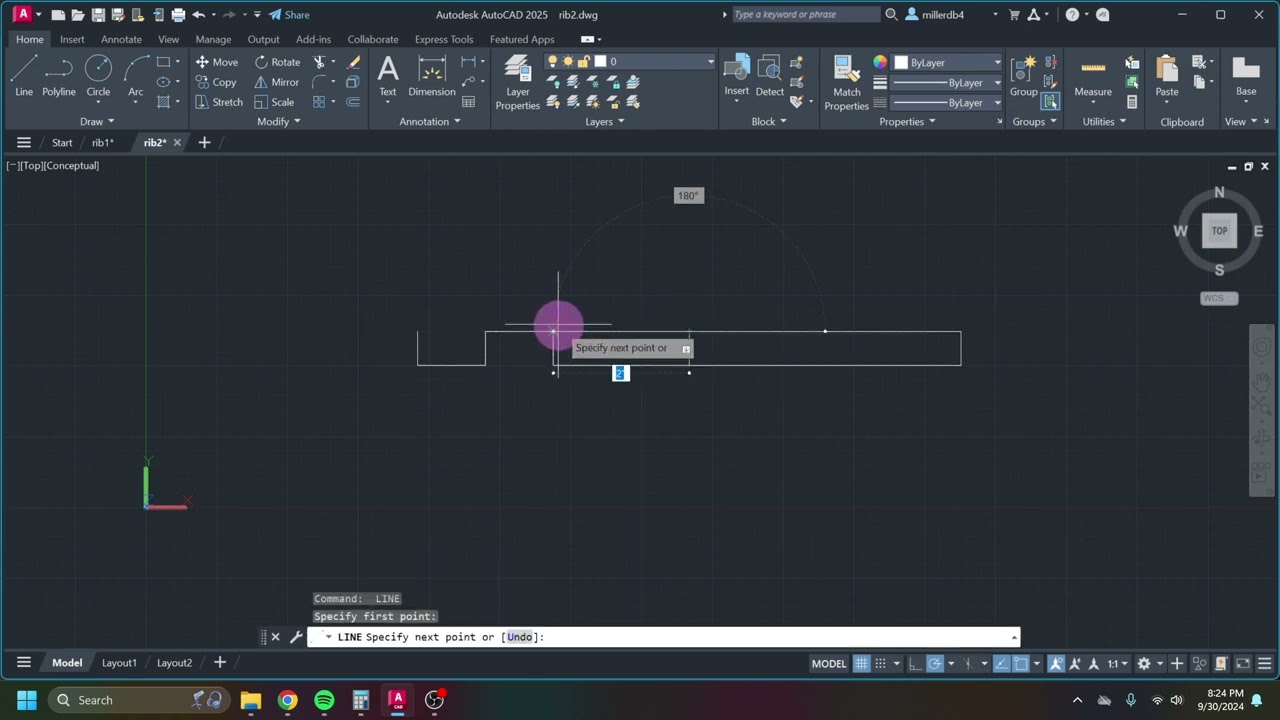Open Quick Calculator in Utilities panel

pos(1132,102)
